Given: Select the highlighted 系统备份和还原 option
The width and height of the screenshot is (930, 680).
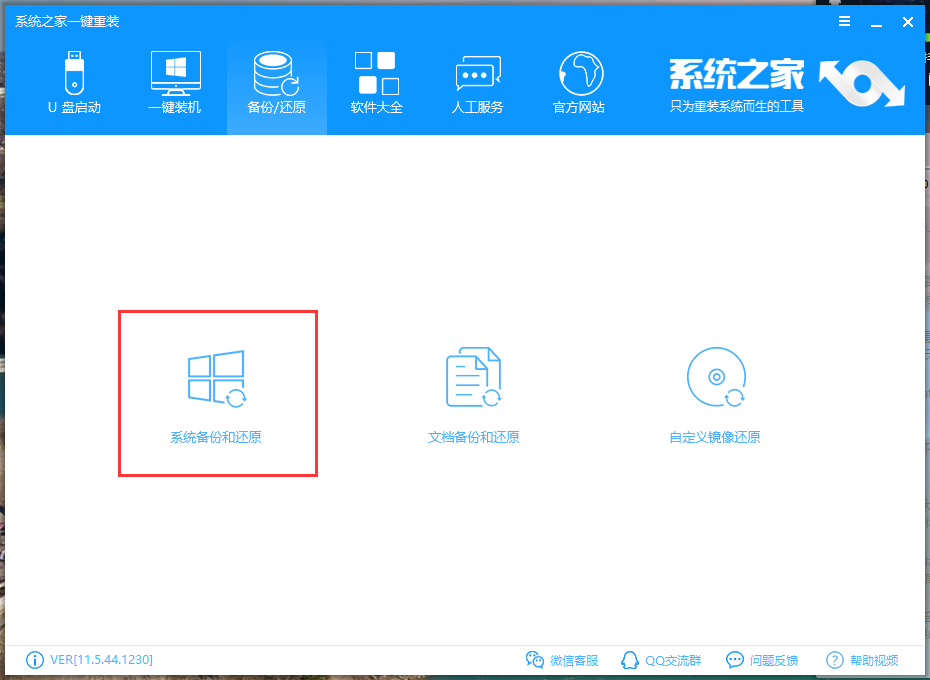Looking at the screenshot, I should (x=217, y=393).
